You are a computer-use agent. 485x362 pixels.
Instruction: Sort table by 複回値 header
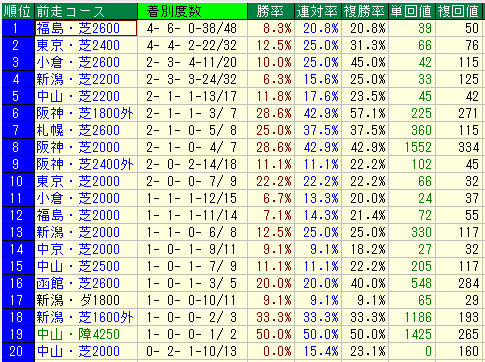coord(459,11)
